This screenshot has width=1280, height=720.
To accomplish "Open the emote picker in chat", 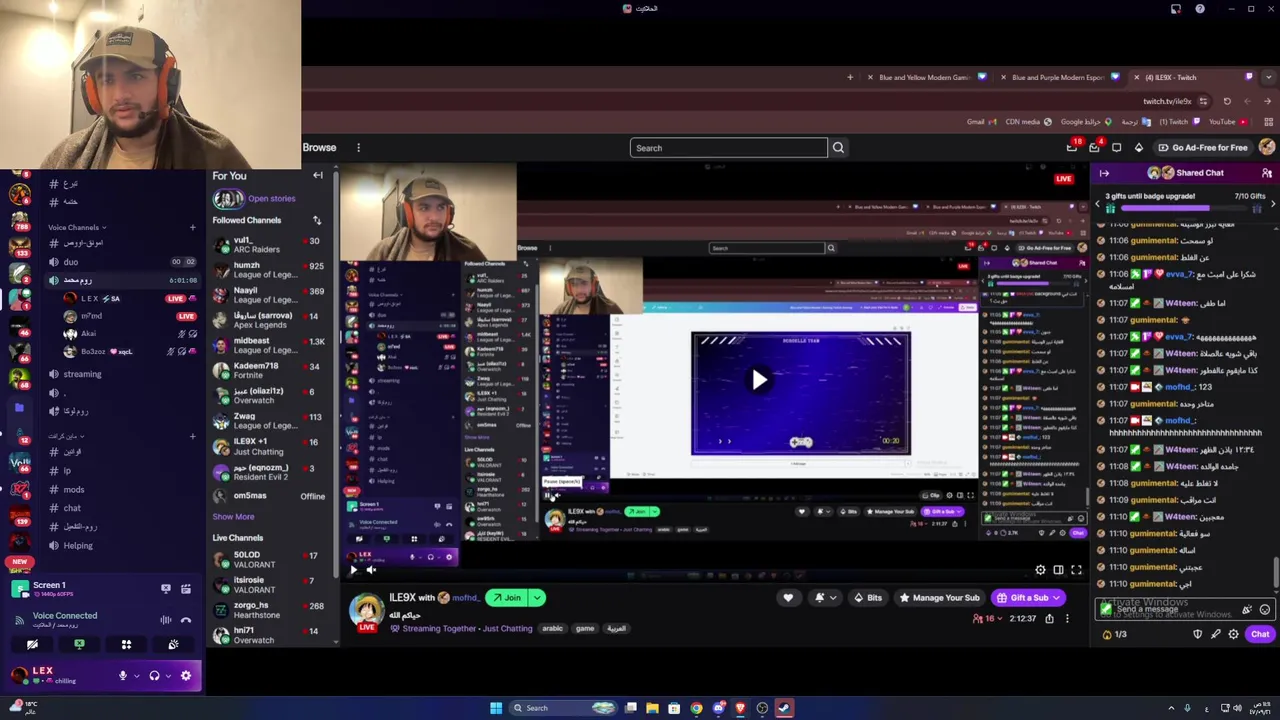I will [x=1265, y=609].
